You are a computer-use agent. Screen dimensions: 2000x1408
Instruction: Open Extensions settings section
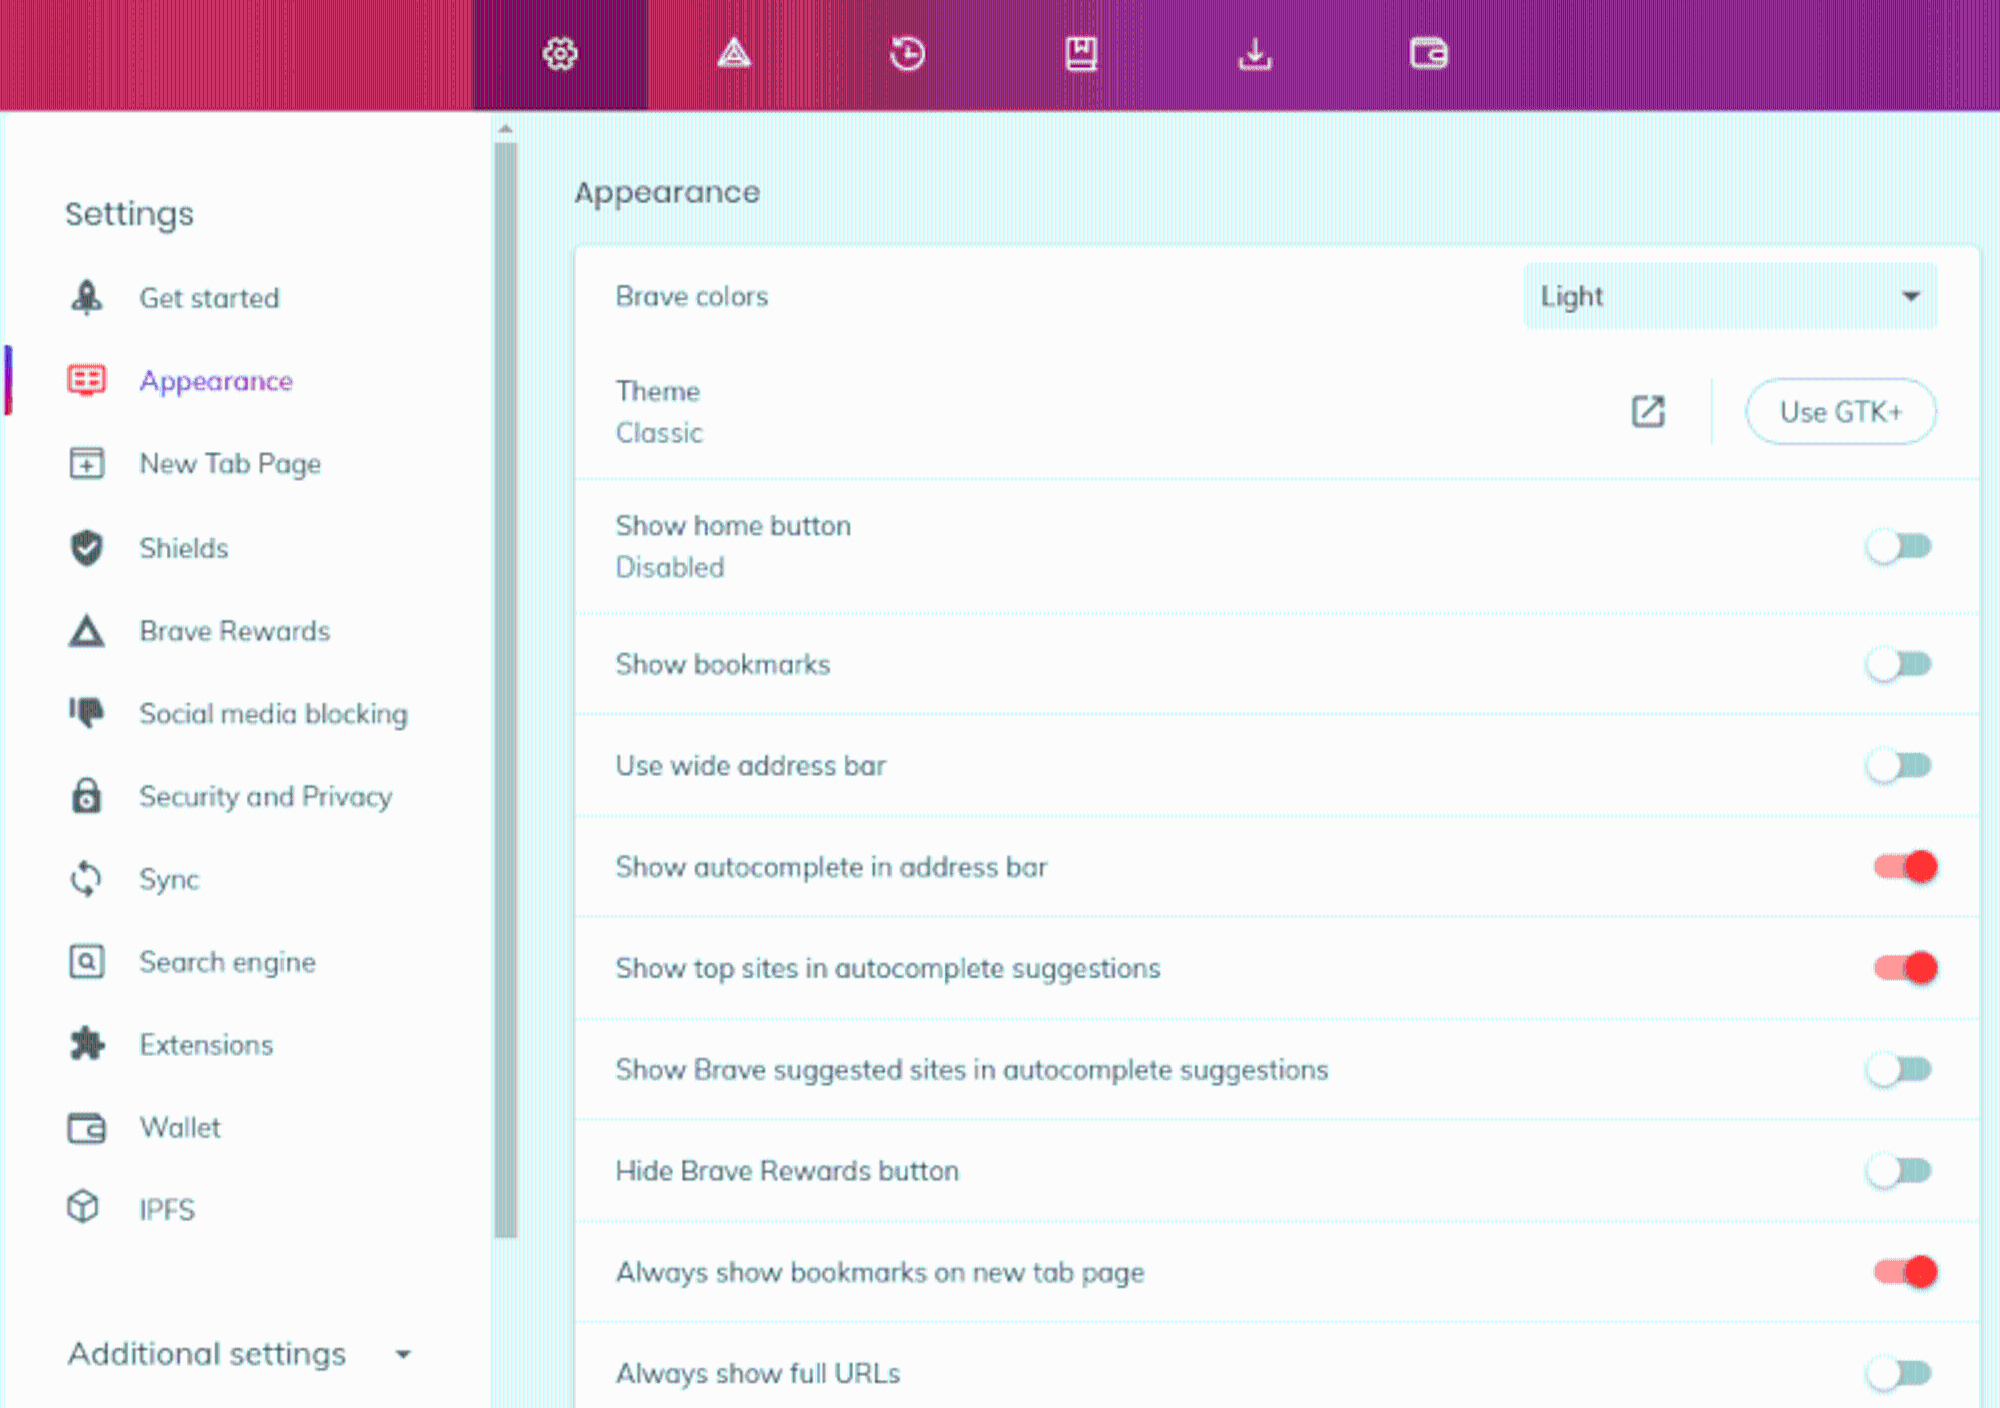click(x=206, y=1045)
